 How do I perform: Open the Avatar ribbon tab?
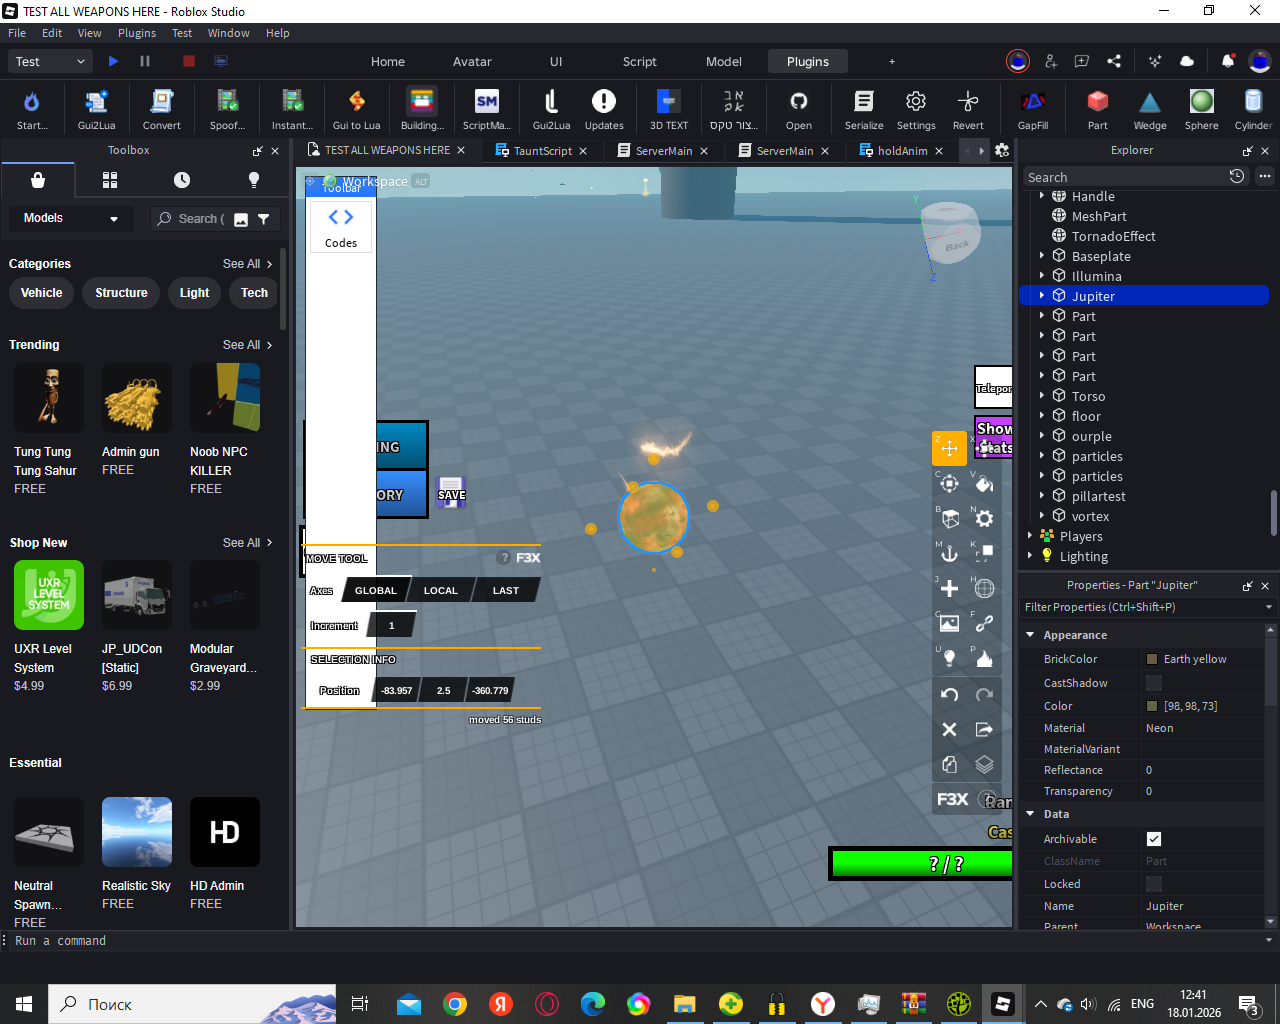point(472,61)
